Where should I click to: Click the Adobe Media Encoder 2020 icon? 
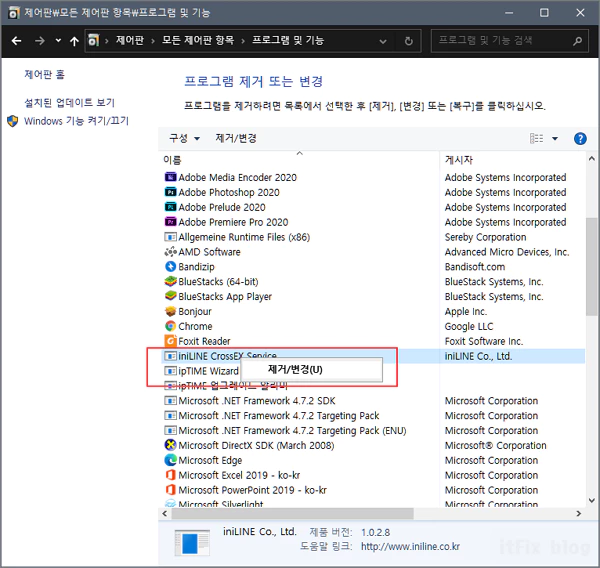(x=170, y=177)
